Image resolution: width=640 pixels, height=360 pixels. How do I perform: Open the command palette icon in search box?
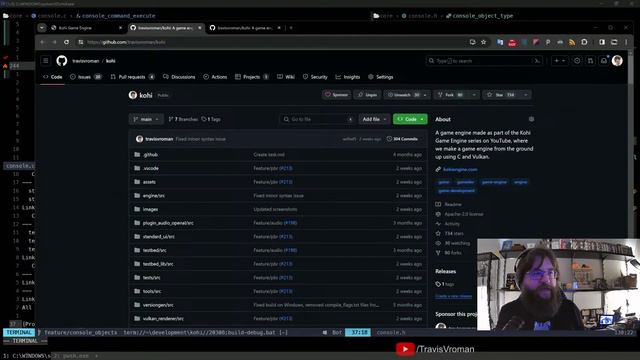(537, 61)
